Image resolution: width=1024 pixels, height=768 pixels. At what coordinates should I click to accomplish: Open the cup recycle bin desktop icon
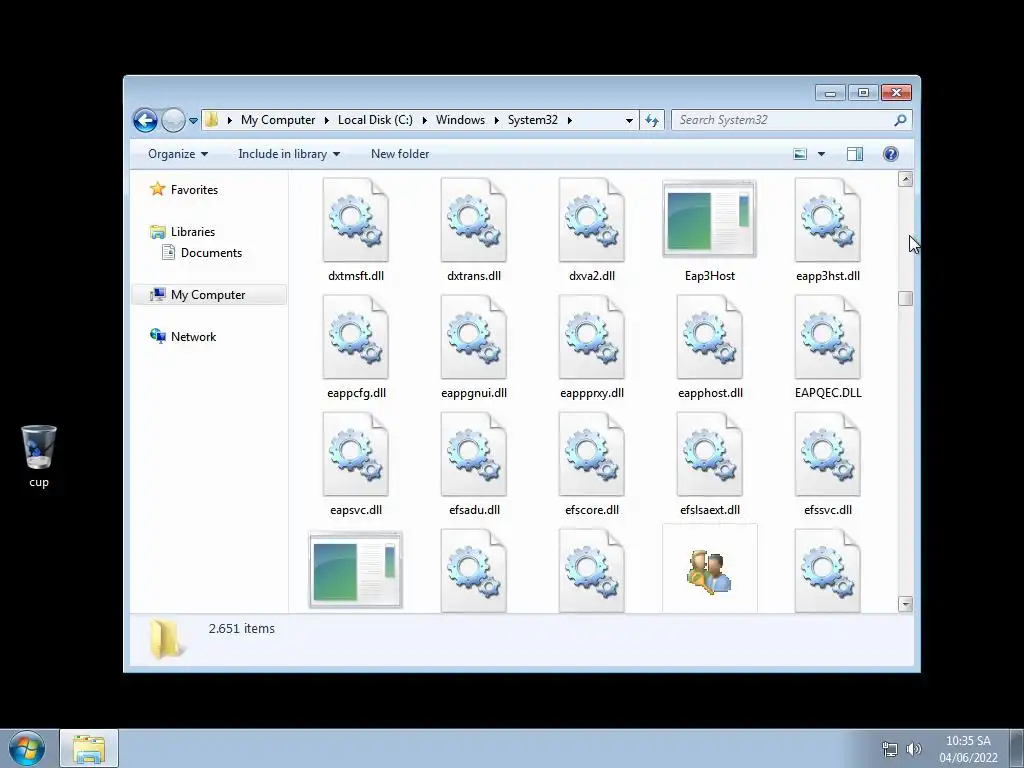(x=39, y=455)
